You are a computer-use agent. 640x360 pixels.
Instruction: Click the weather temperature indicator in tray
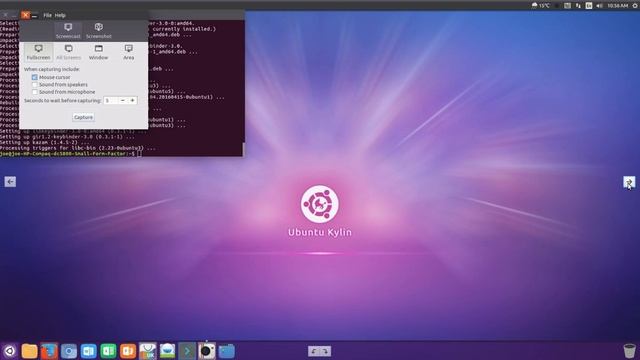click(x=541, y=5)
